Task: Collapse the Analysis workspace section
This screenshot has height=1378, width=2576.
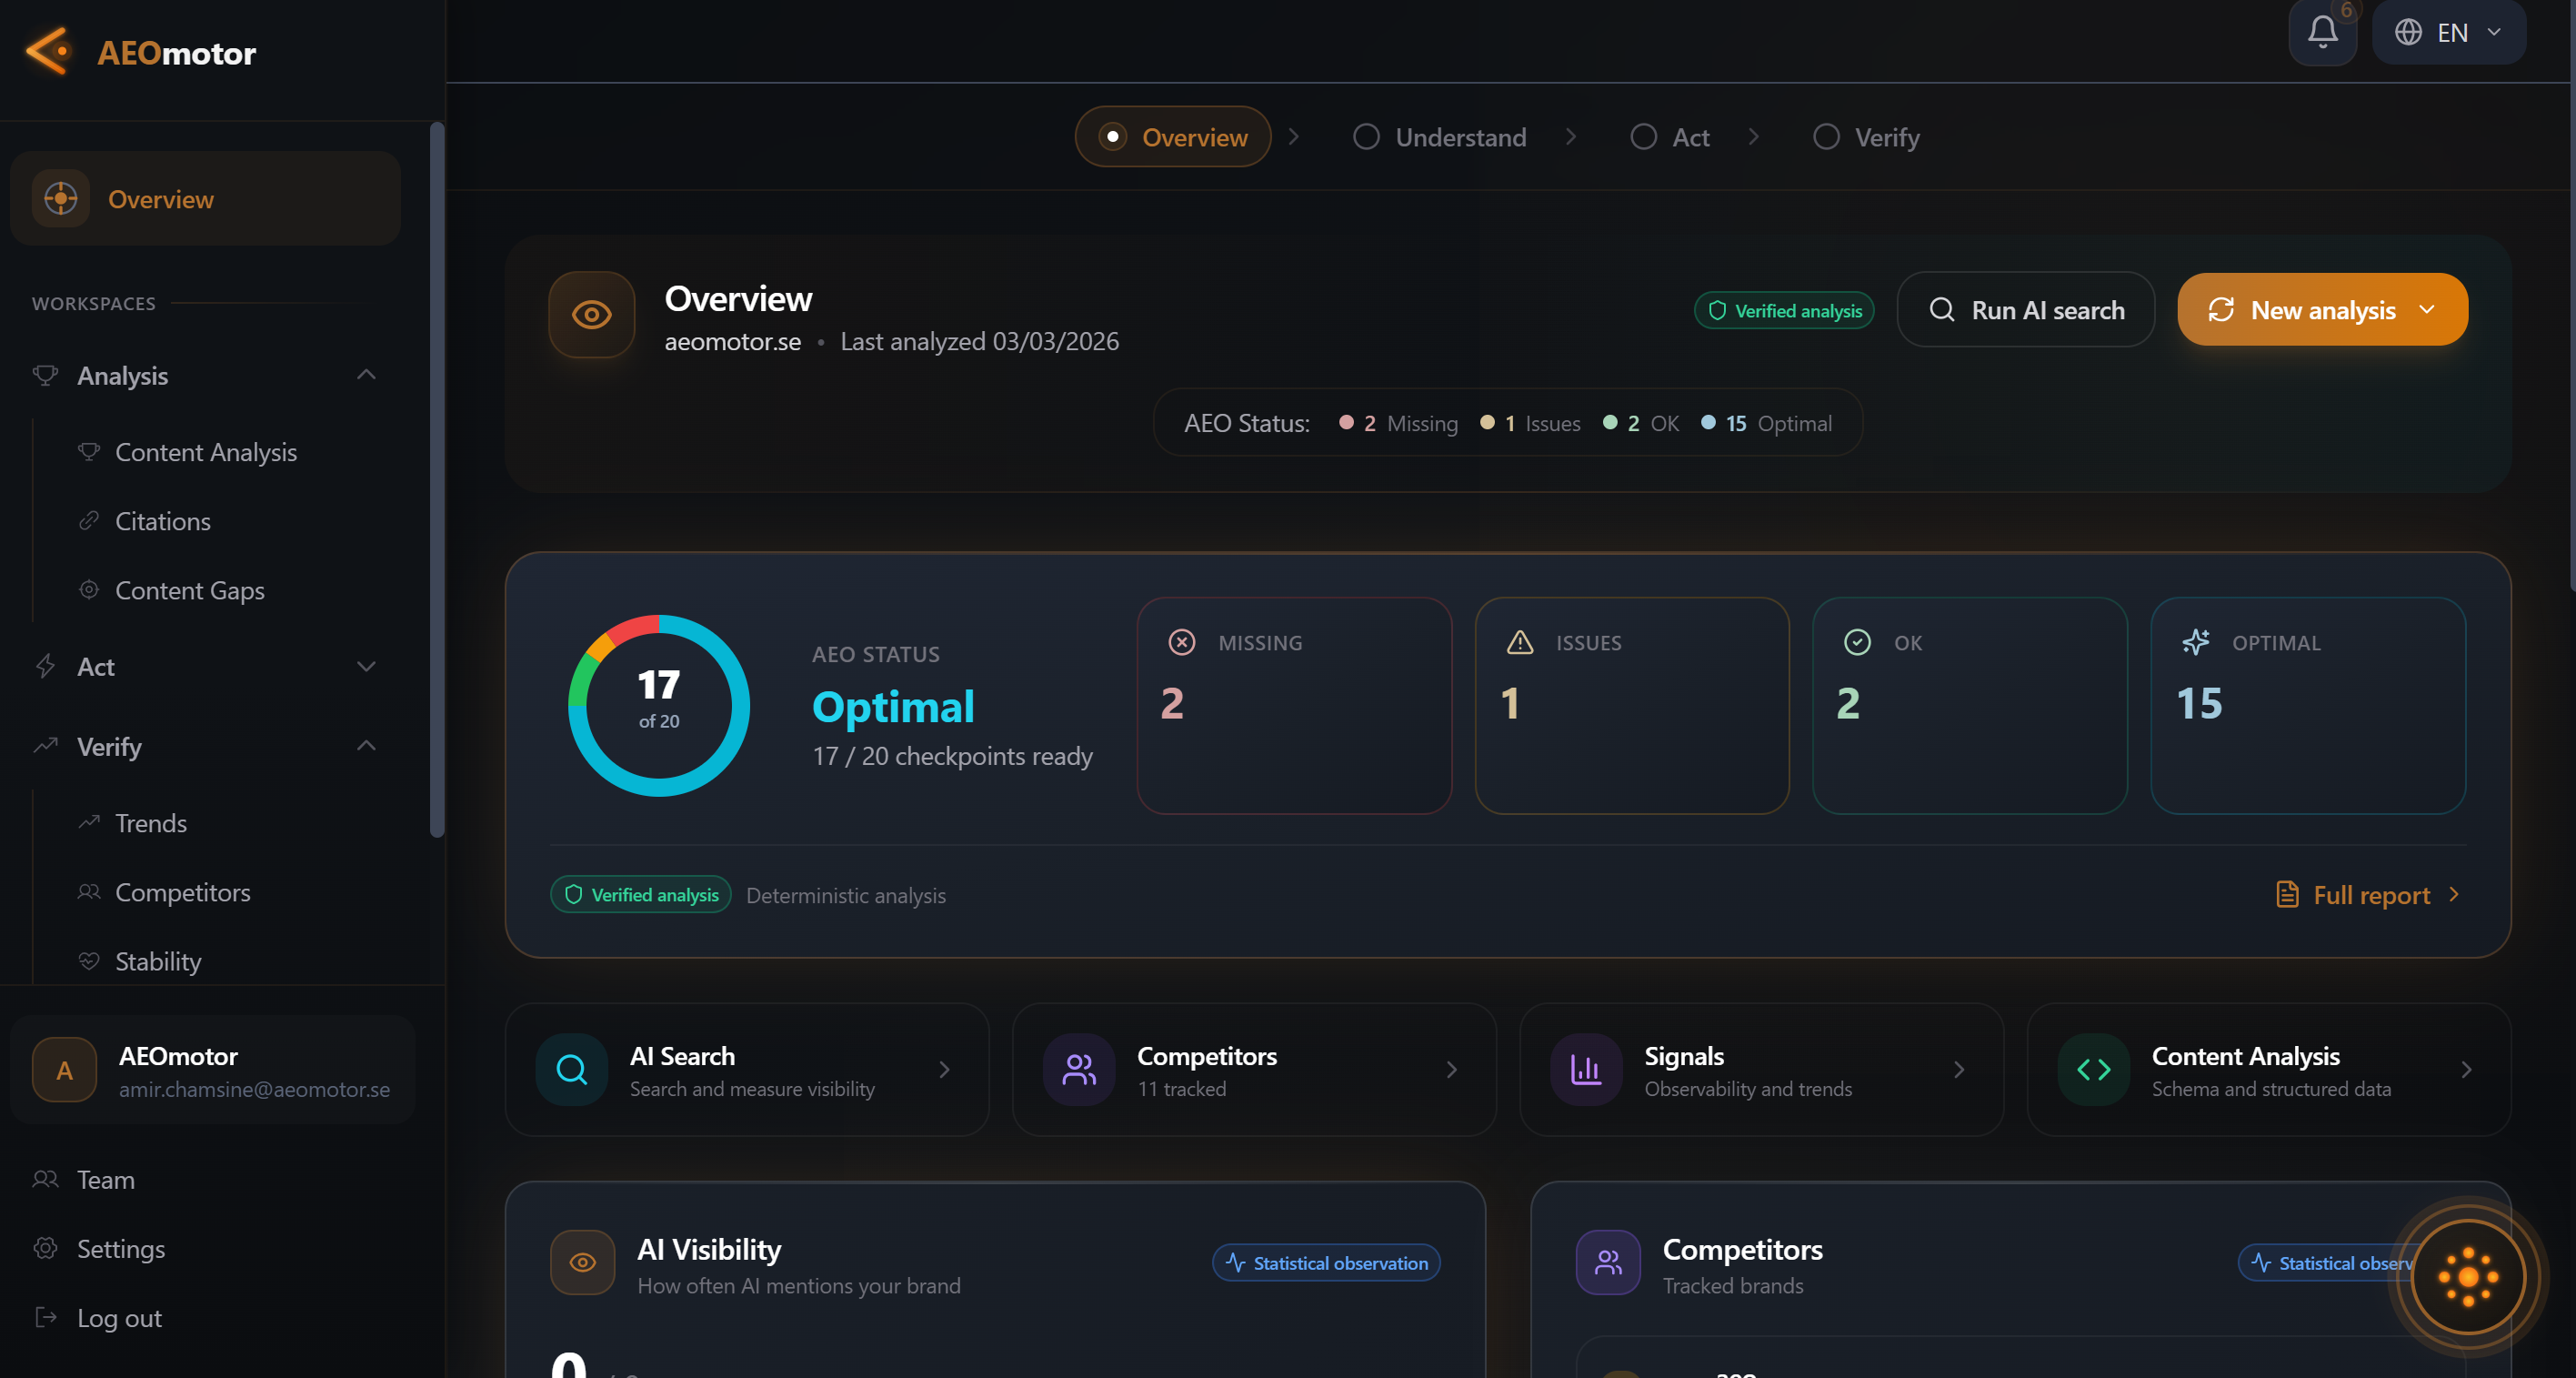Action: click(x=366, y=375)
